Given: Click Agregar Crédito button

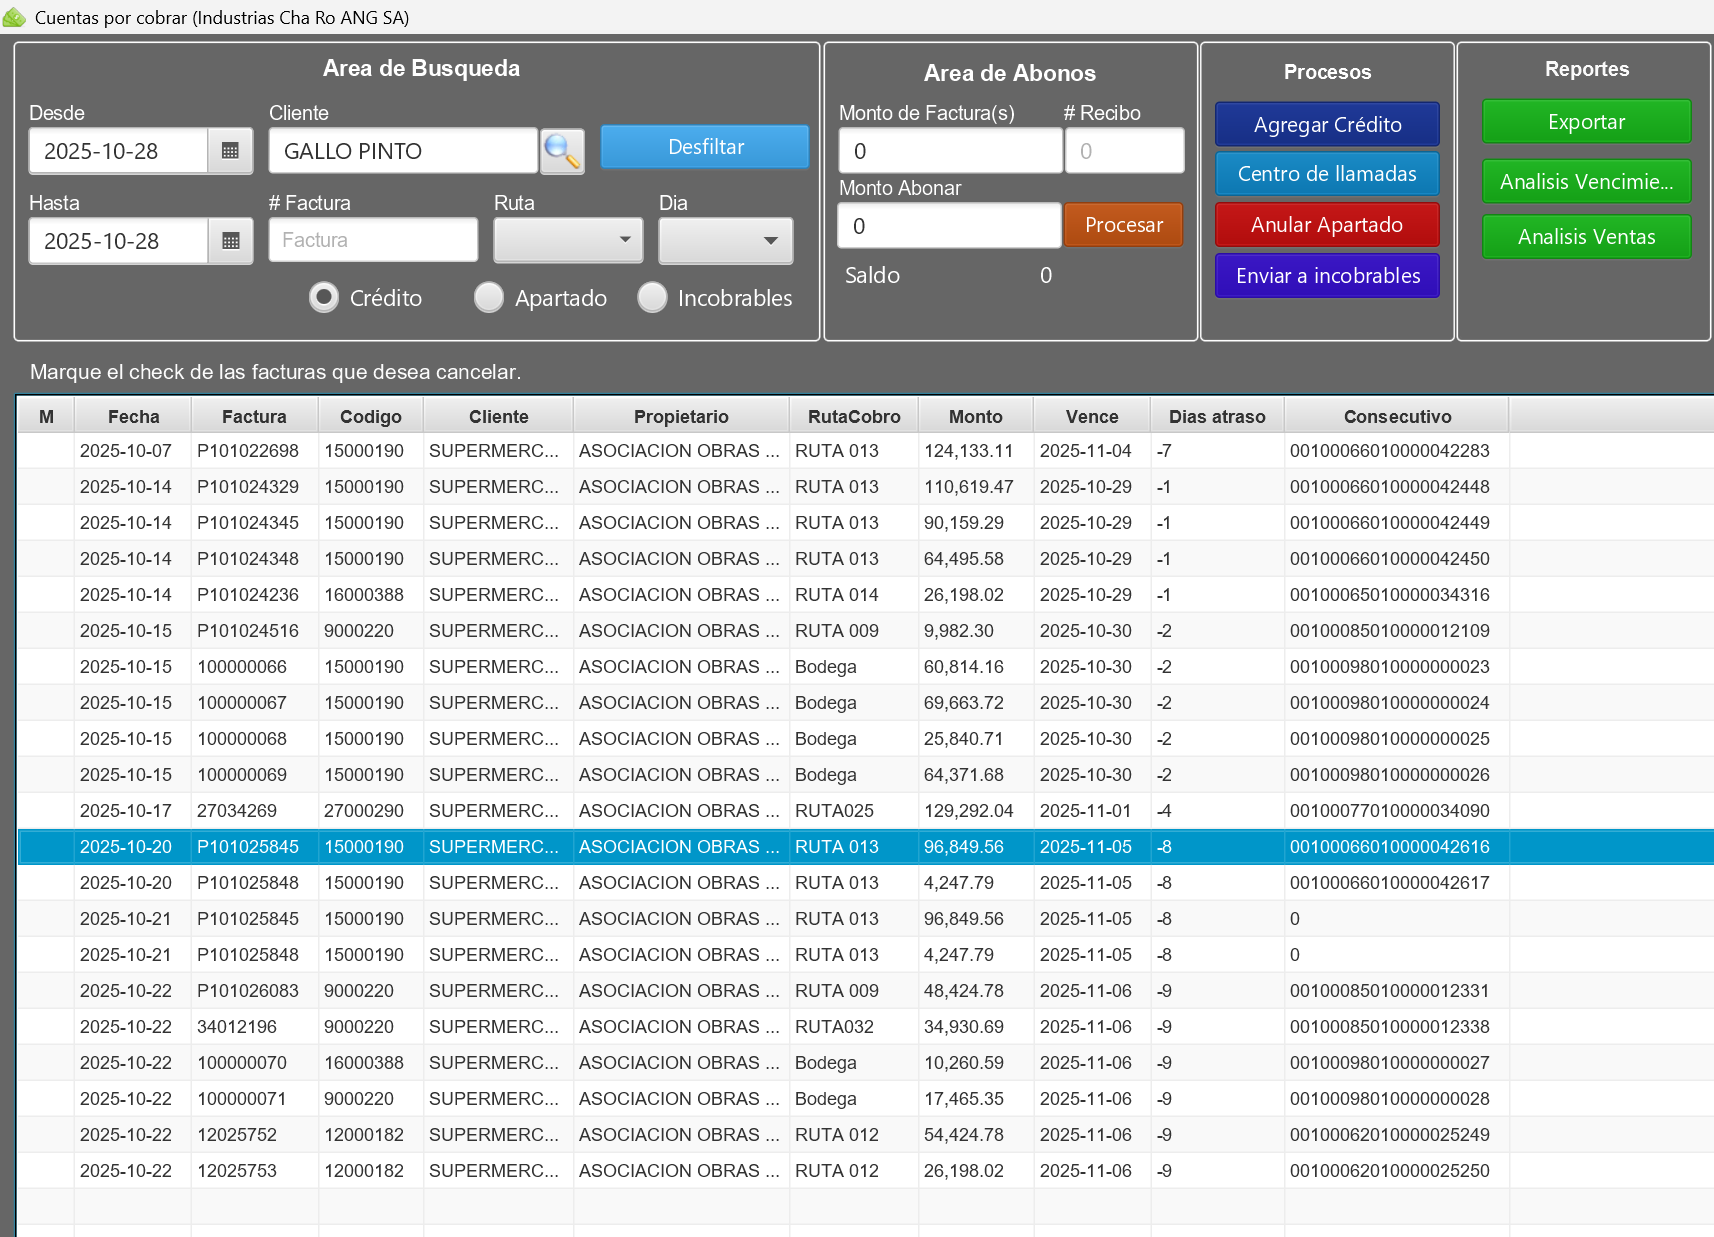Looking at the screenshot, I should point(1327,125).
